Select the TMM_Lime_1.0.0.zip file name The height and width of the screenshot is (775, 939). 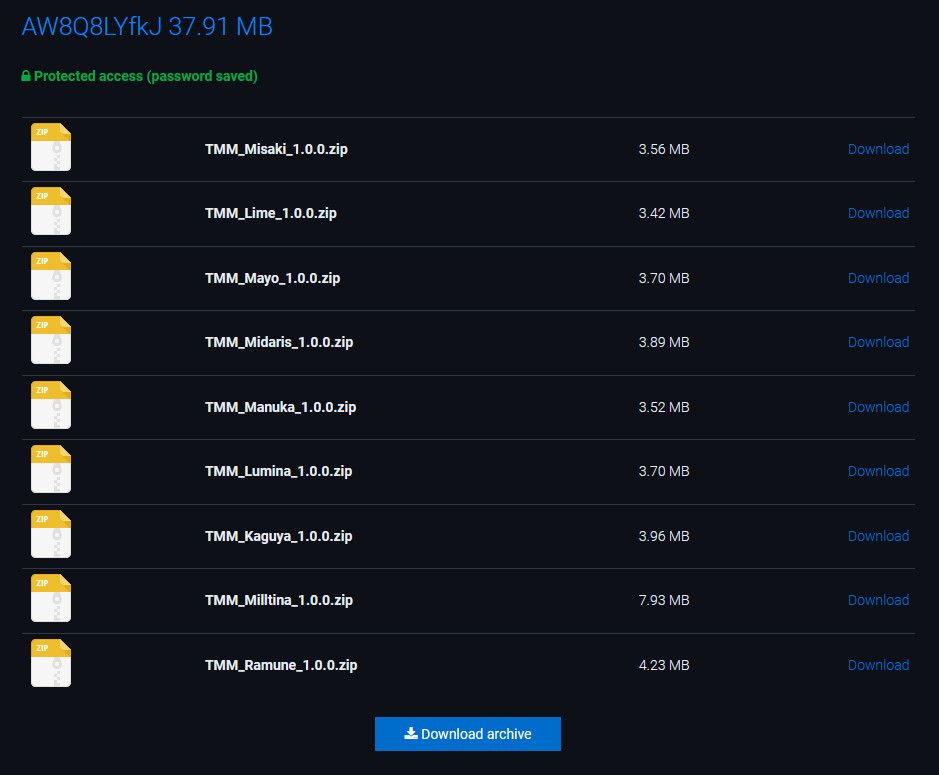pyautogui.click(x=271, y=213)
